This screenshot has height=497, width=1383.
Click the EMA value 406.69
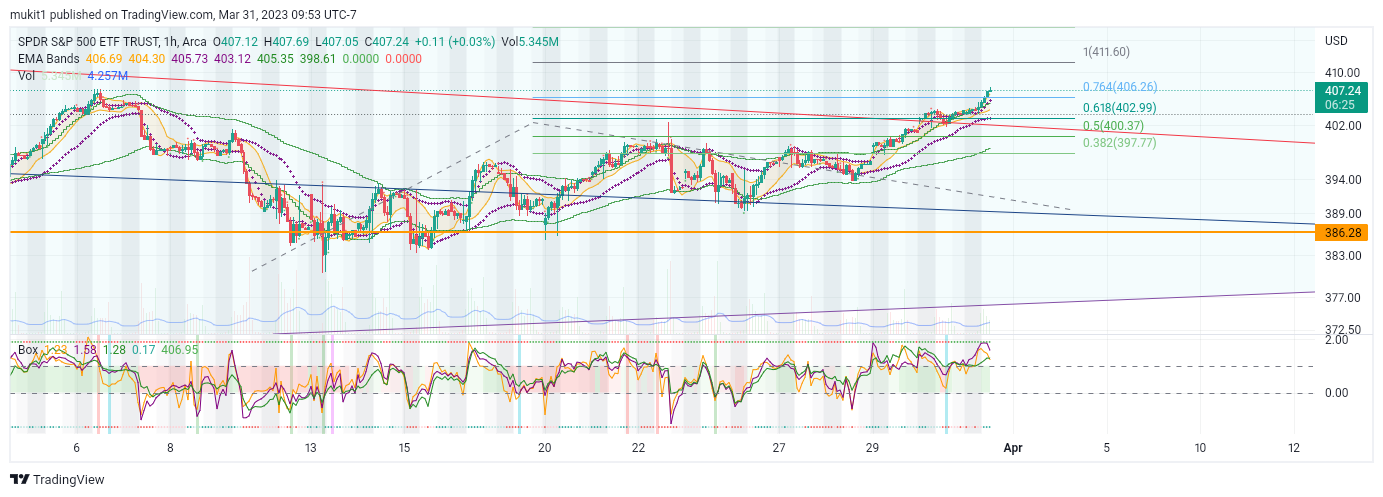pos(104,59)
